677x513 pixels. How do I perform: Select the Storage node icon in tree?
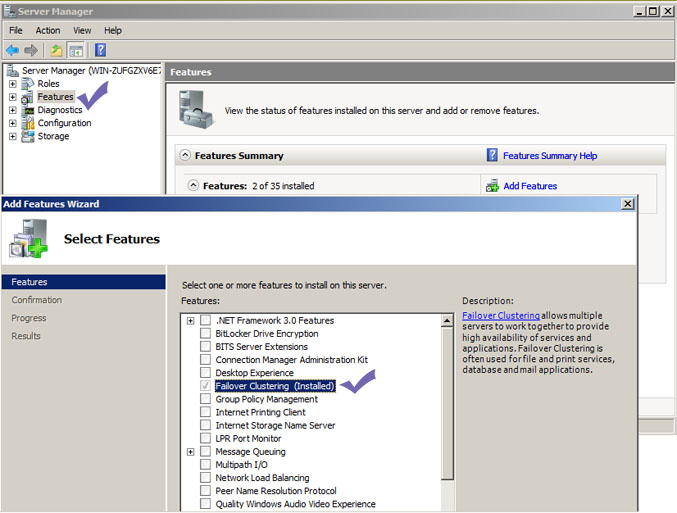point(28,136)
